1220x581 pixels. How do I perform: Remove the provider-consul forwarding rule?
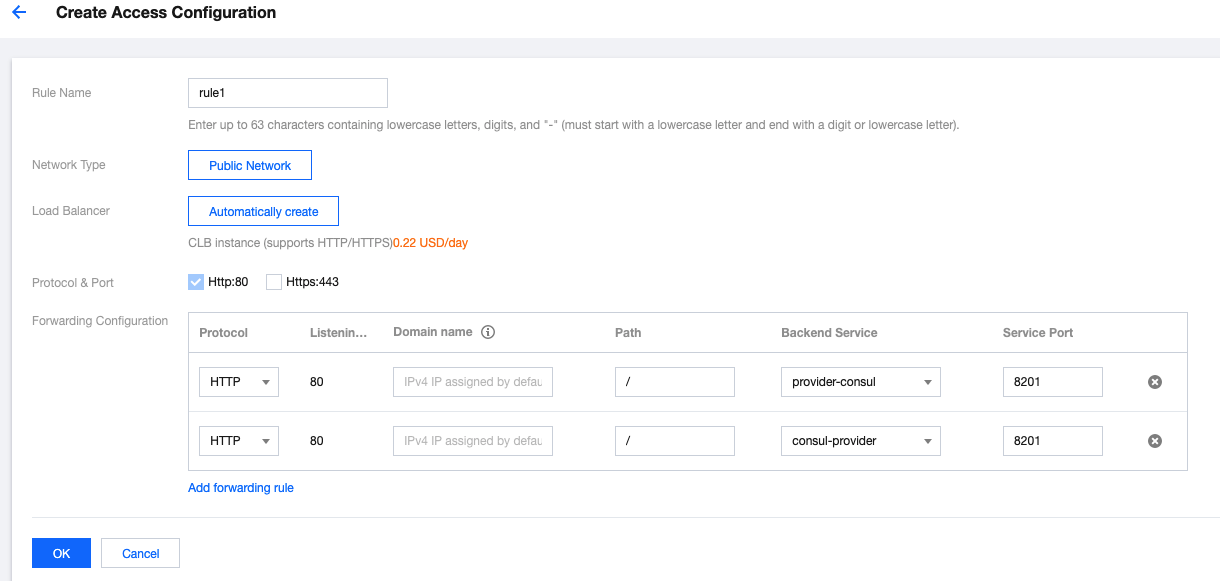[1154, 382]
